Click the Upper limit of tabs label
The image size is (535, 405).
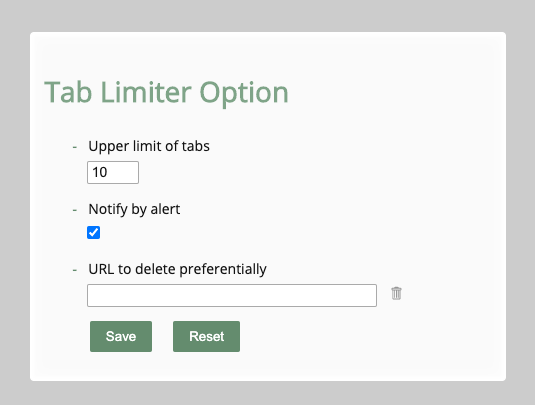pos(149,146)
